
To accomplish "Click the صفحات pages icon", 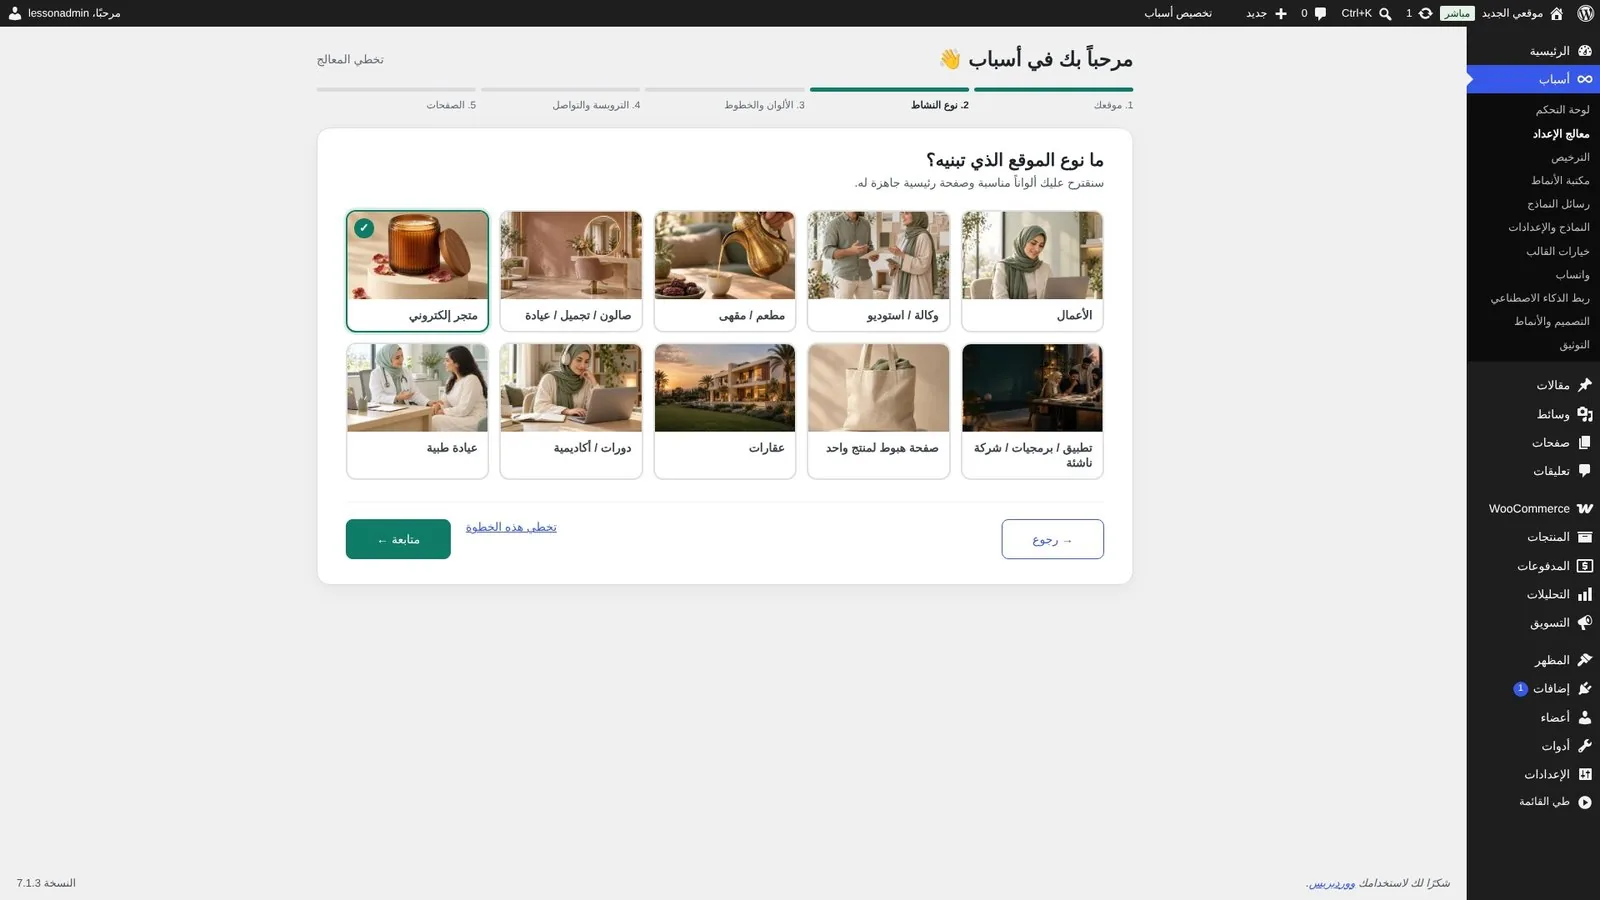I will click(1585, 442).
